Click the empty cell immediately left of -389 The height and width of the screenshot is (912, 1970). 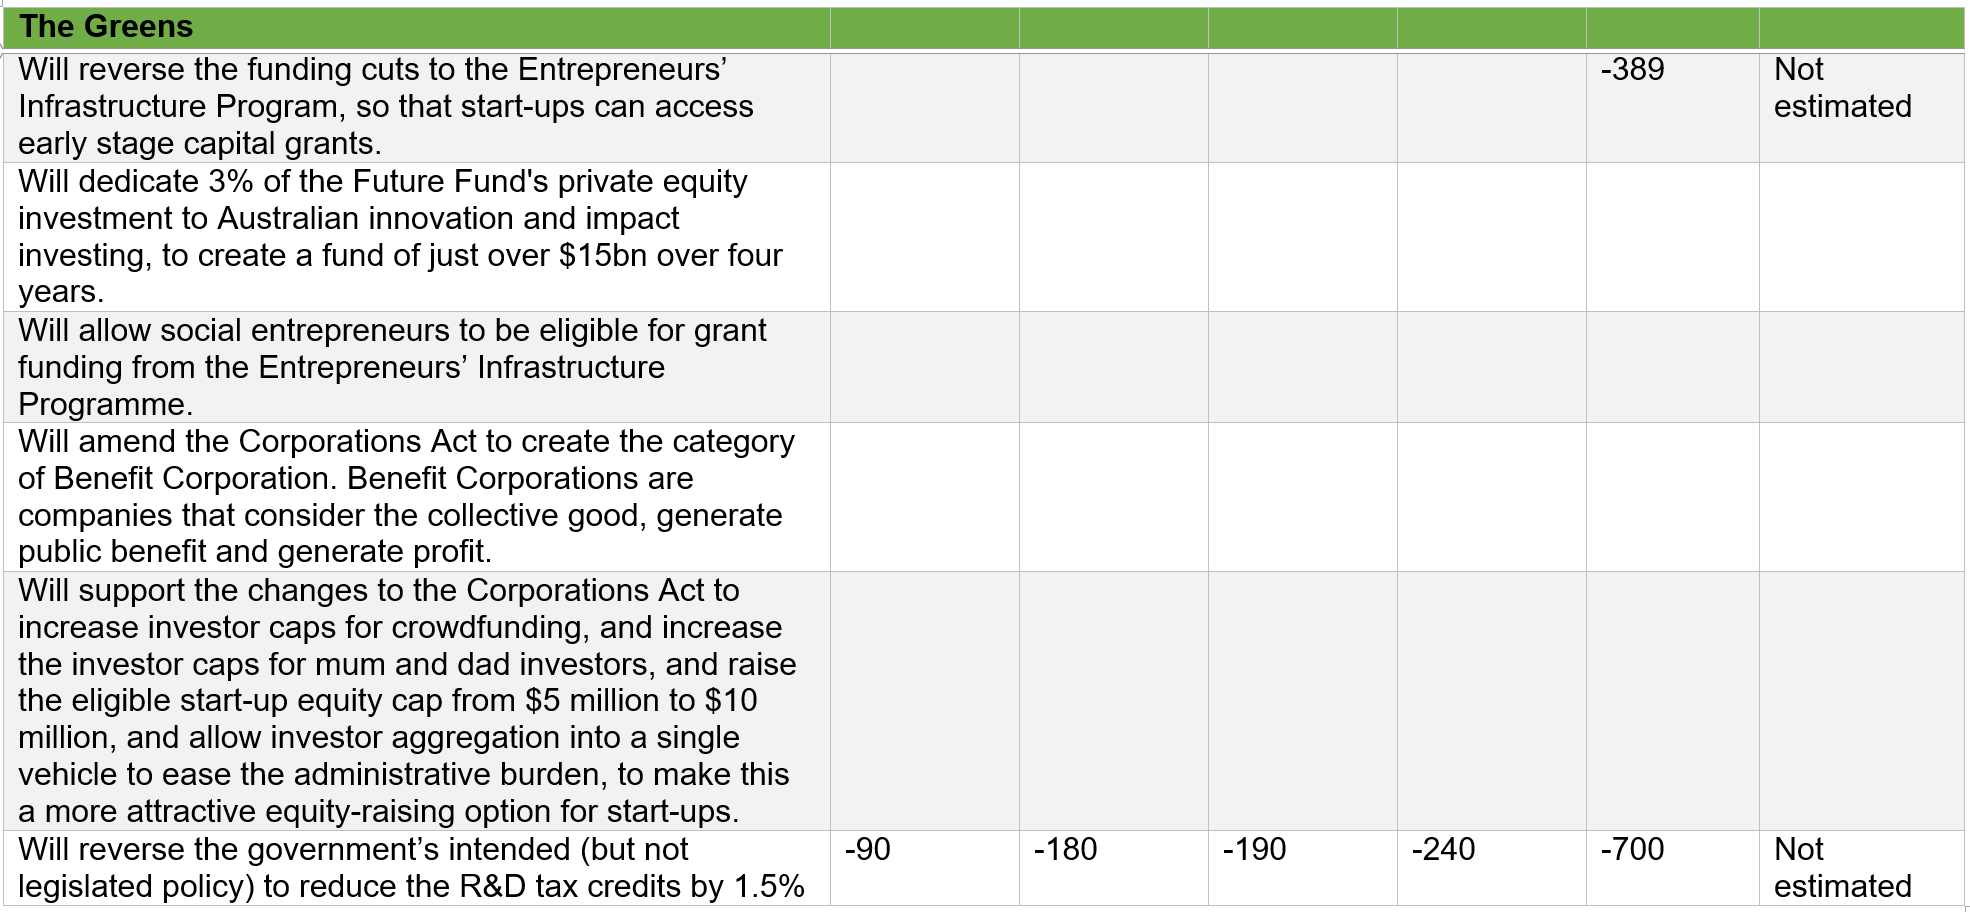1491,107
